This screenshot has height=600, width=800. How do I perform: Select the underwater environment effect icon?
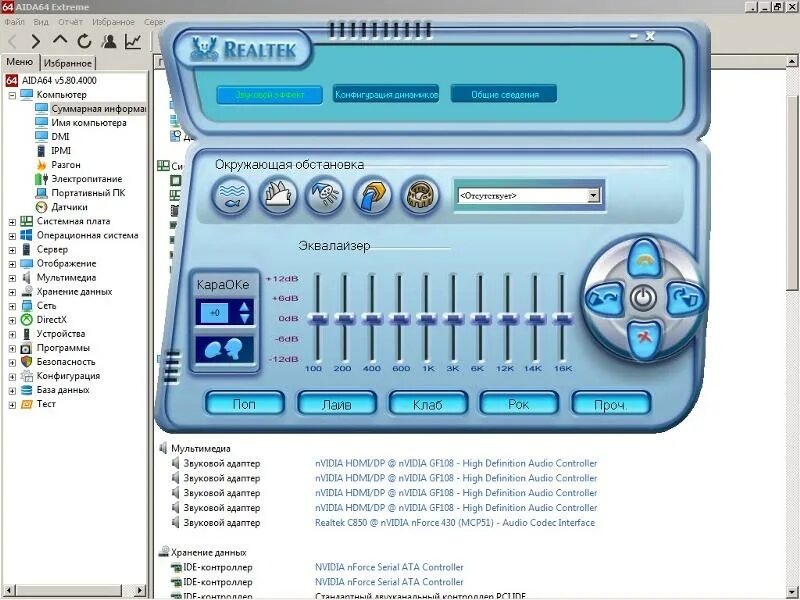(231, 195)
